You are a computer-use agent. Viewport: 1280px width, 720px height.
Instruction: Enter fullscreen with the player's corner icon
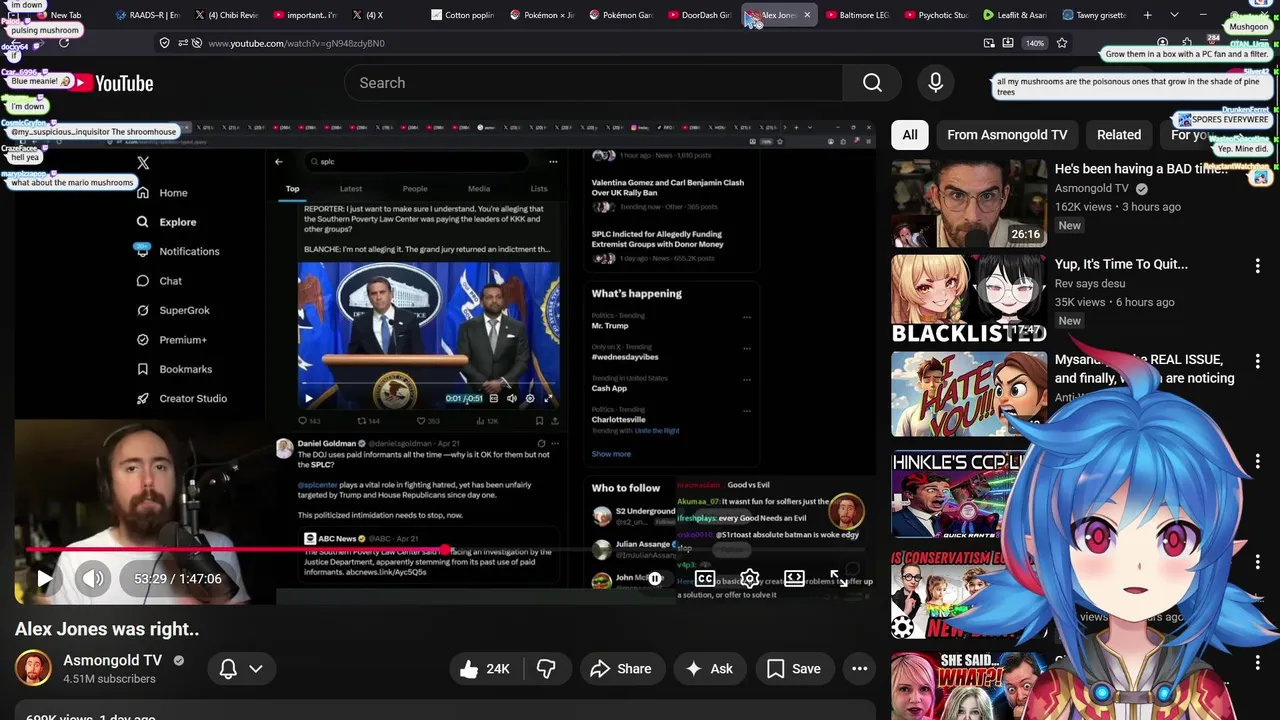838,578
